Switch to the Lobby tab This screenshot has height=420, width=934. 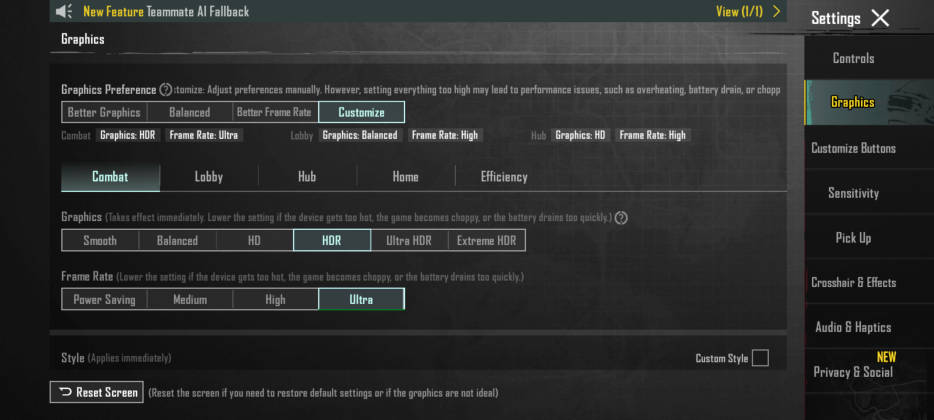click(208, 177)
